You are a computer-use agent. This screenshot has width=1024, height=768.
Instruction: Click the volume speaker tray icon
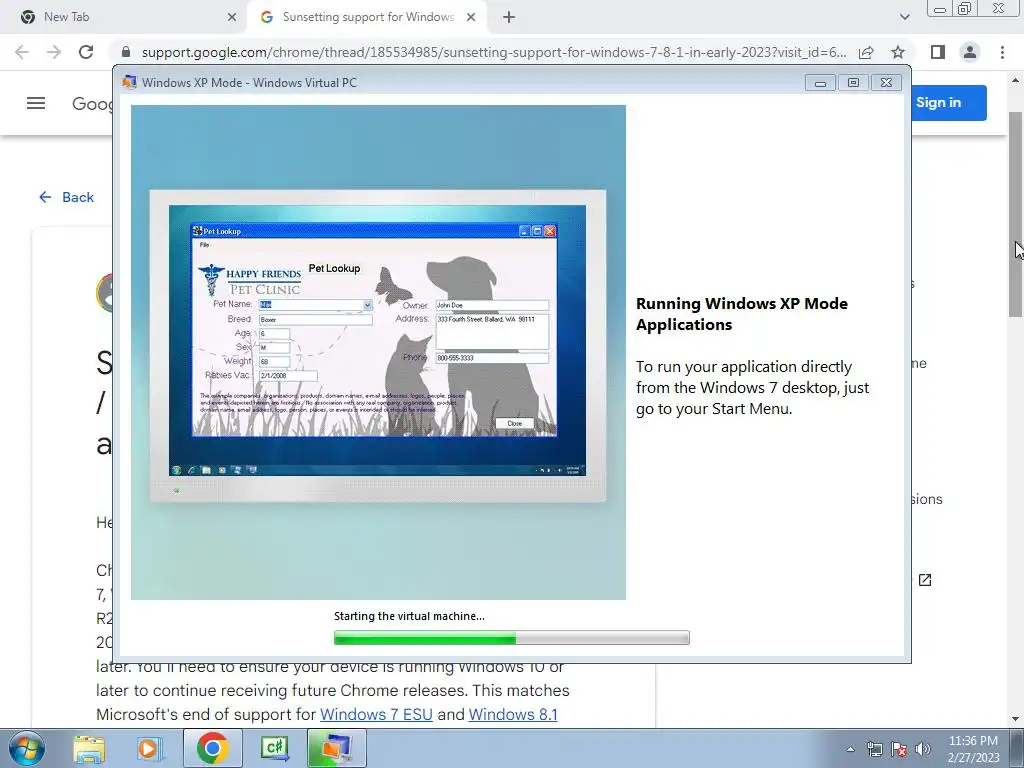coord(923,749)
